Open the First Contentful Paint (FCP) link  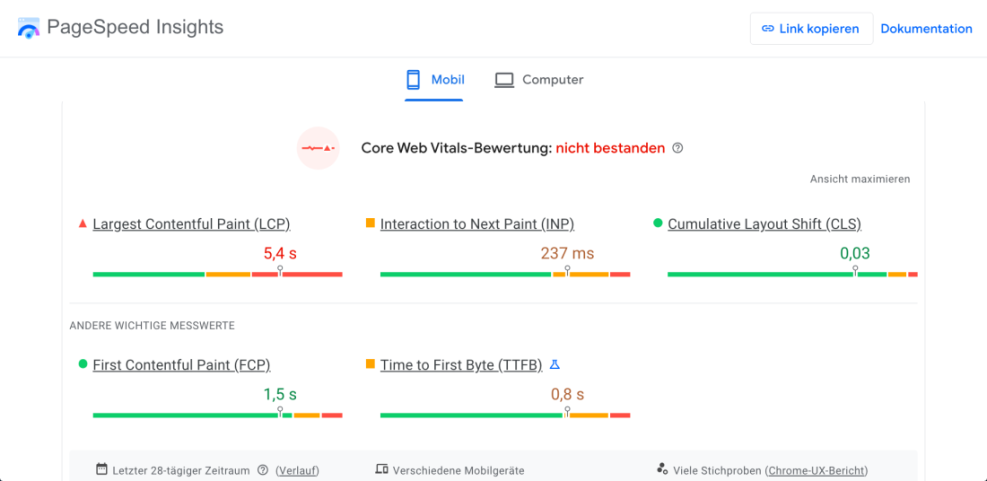point(181,365)
